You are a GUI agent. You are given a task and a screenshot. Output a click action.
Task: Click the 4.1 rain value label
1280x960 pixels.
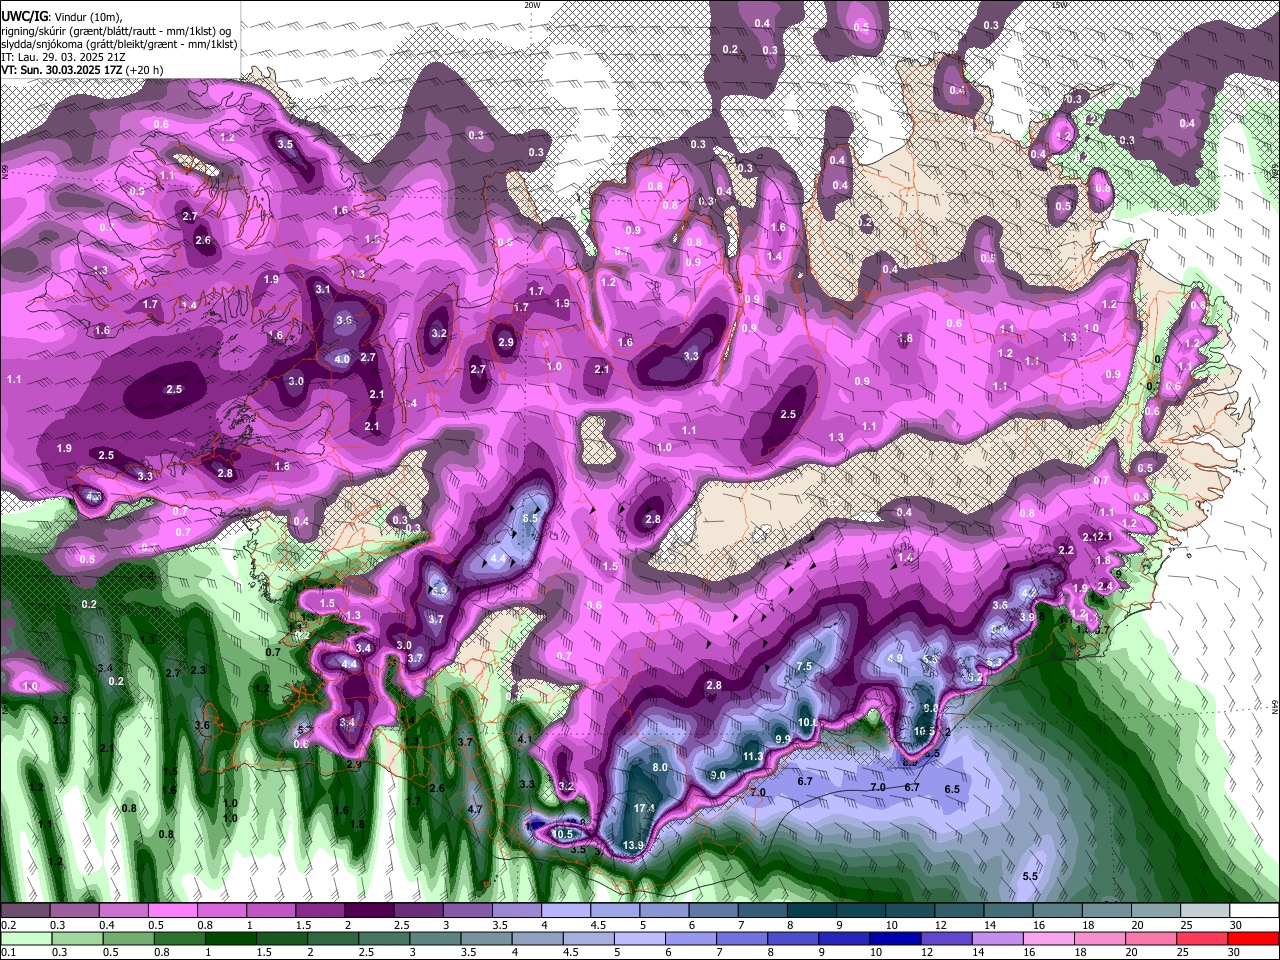coord(525,739)
